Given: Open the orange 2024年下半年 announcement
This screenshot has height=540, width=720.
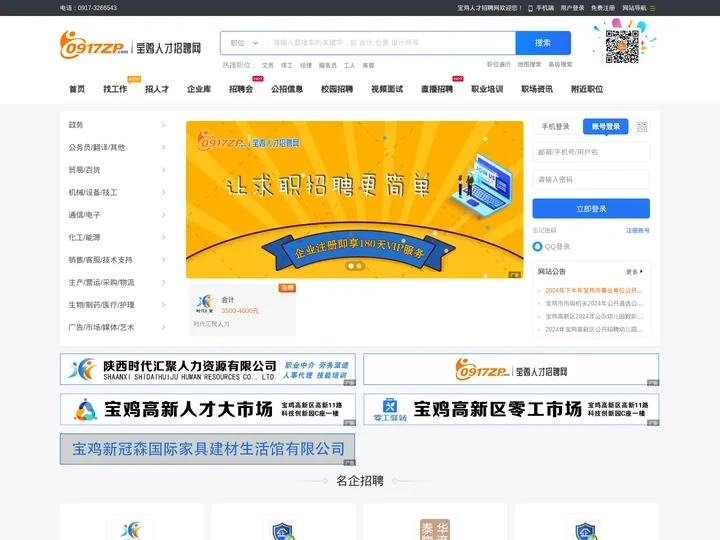Looking at the screenshot, I should click(x=594, y=290).
